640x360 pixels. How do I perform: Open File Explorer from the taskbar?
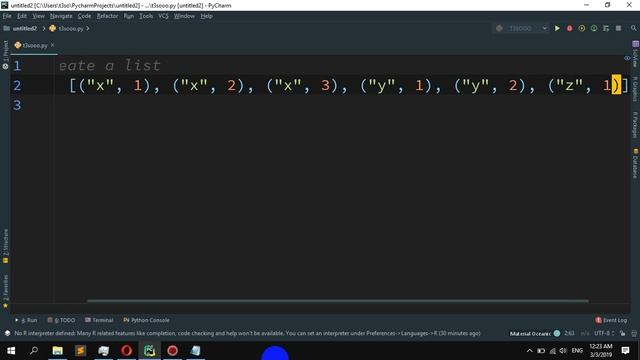click(x=58, y=351)
